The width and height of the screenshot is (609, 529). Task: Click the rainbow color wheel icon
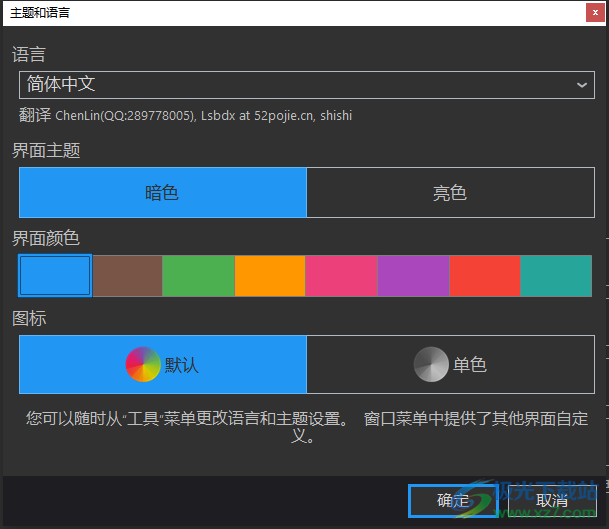pyautogui.click(x=143, y=364)
